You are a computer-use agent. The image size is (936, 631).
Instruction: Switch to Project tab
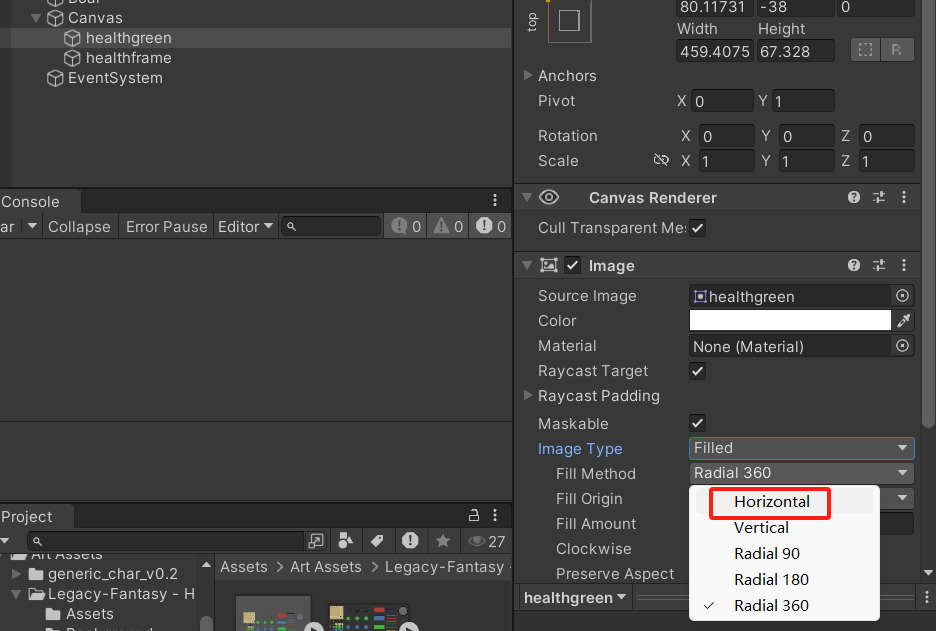[27, 516]
